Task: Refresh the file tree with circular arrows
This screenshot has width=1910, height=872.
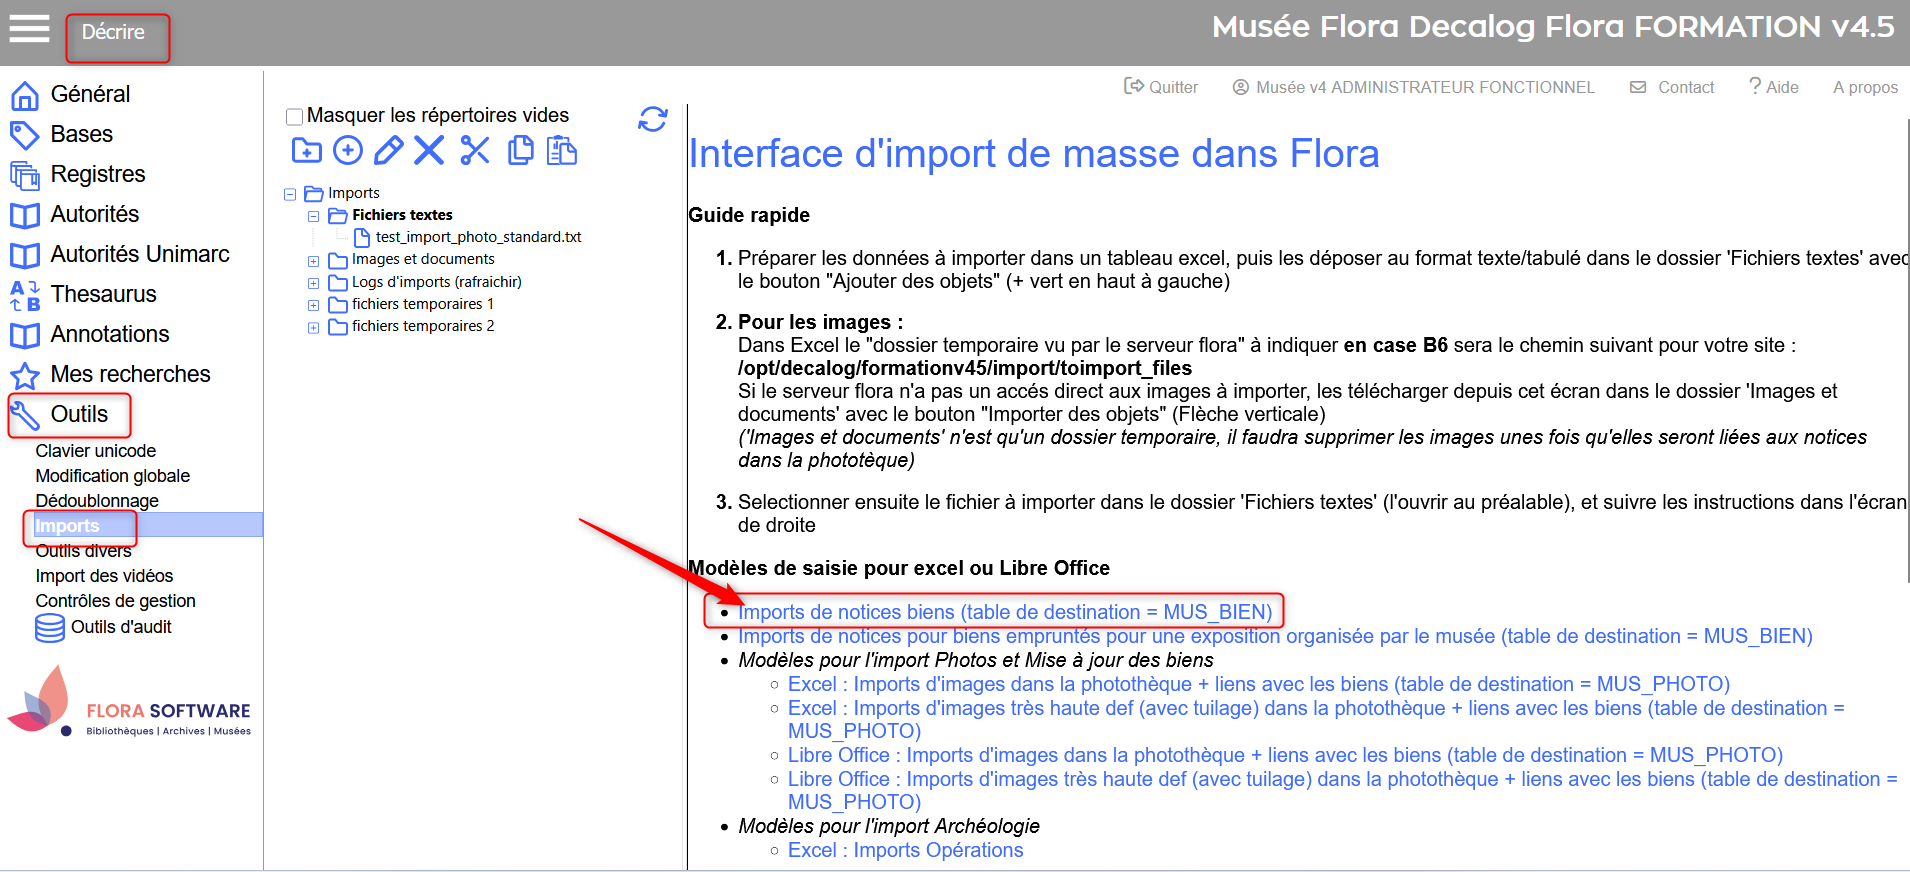Action: [652, 120]
